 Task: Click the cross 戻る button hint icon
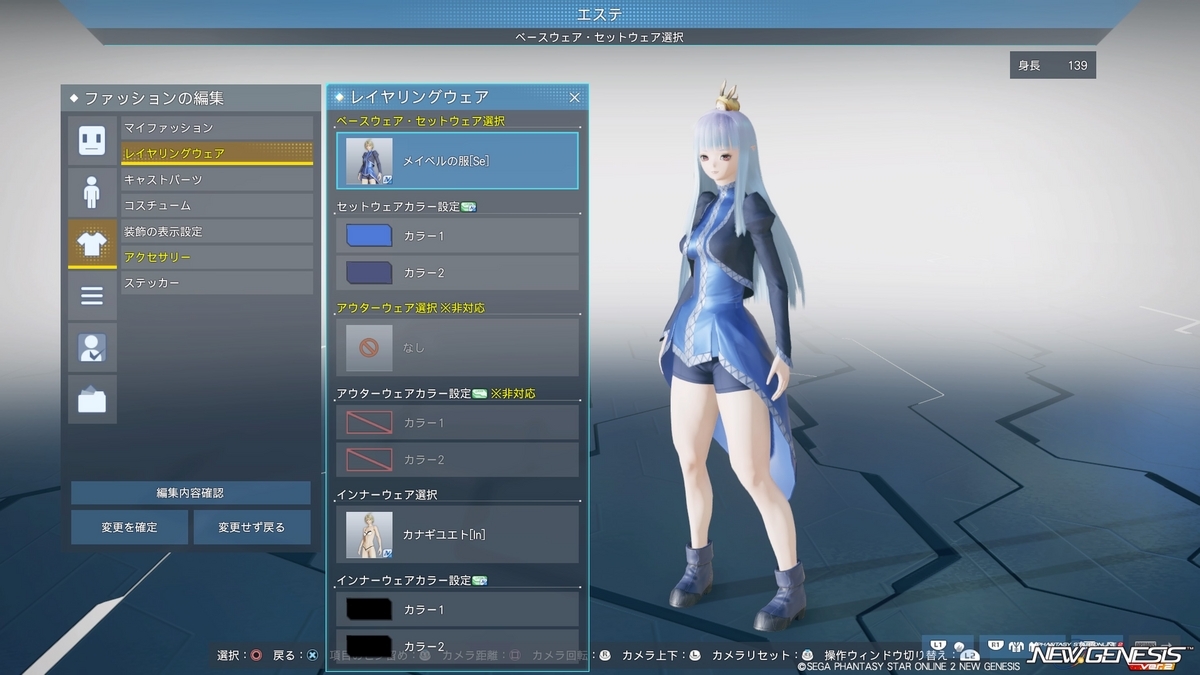(x=312, y=656)
